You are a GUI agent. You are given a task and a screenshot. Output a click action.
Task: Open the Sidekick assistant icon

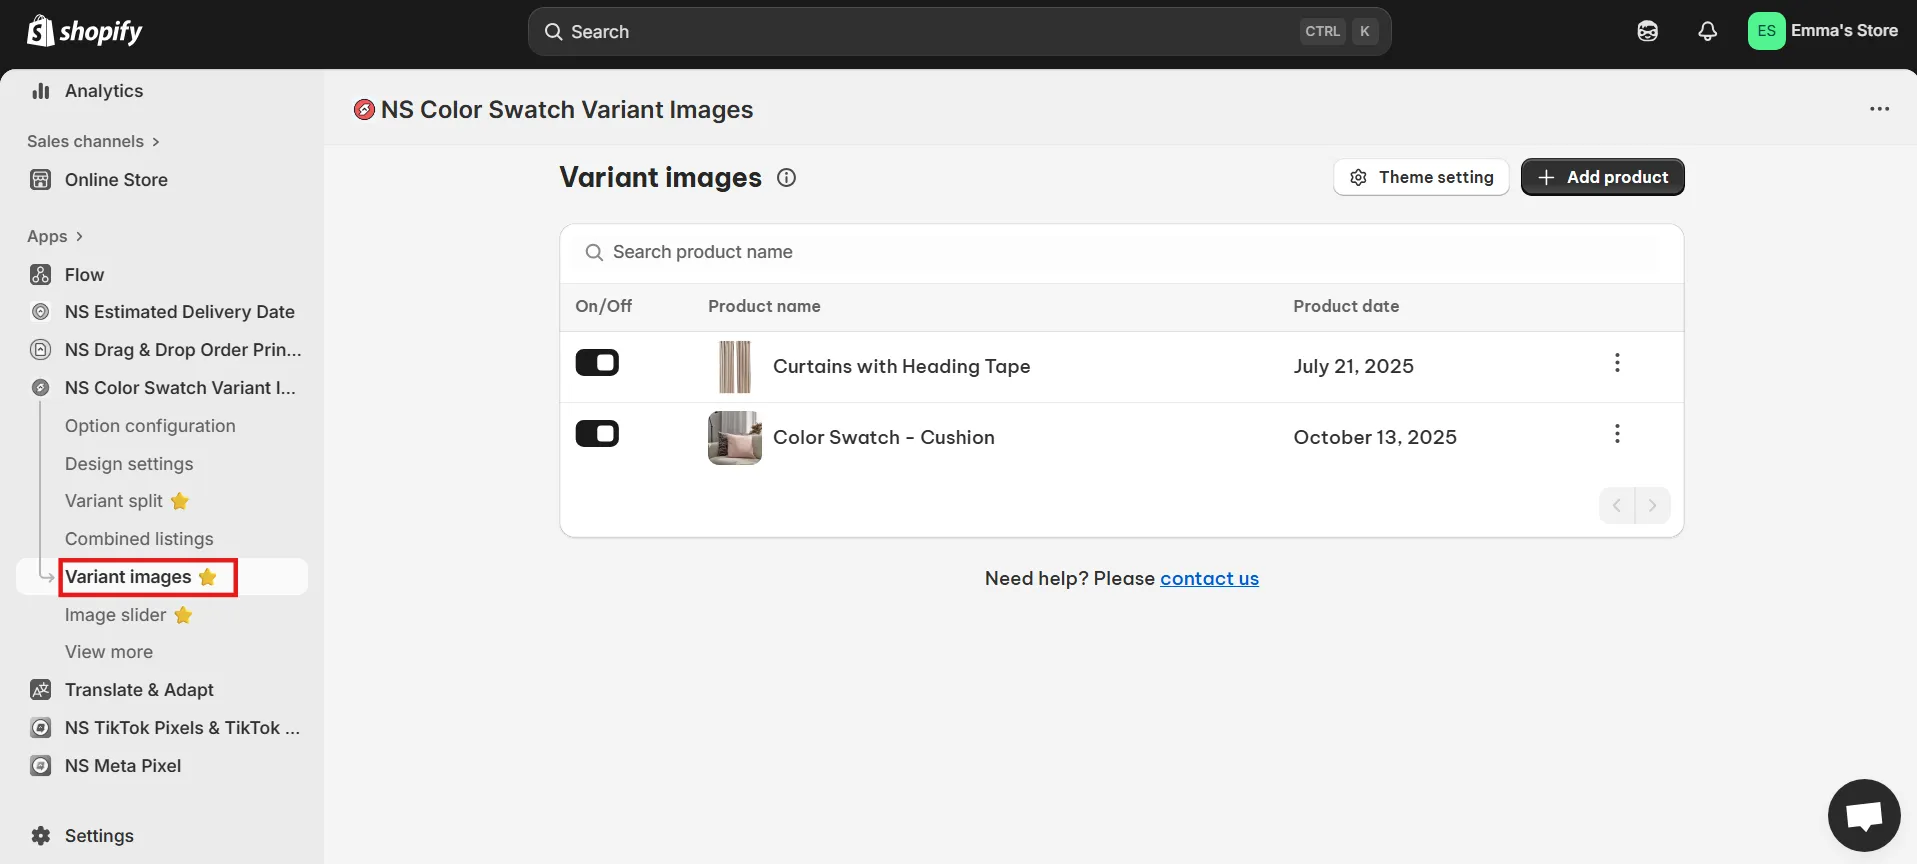(1647, 31)
